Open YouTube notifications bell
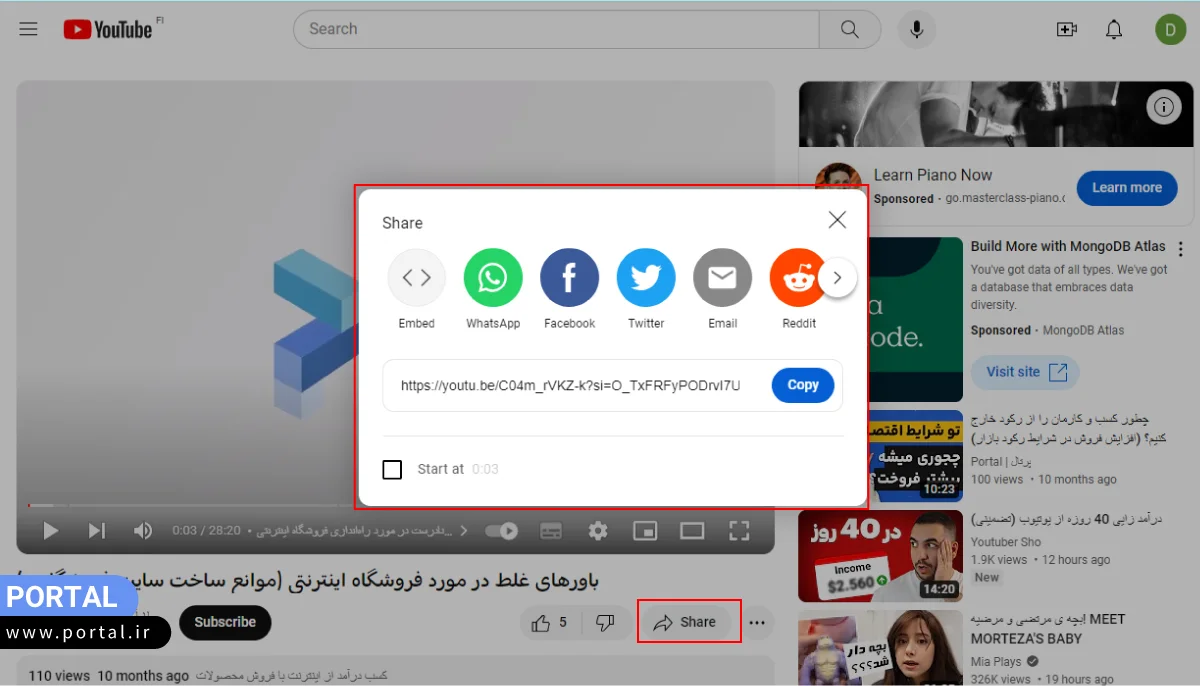Viewport: 1200px width, 686px height. coord(1113,29)
